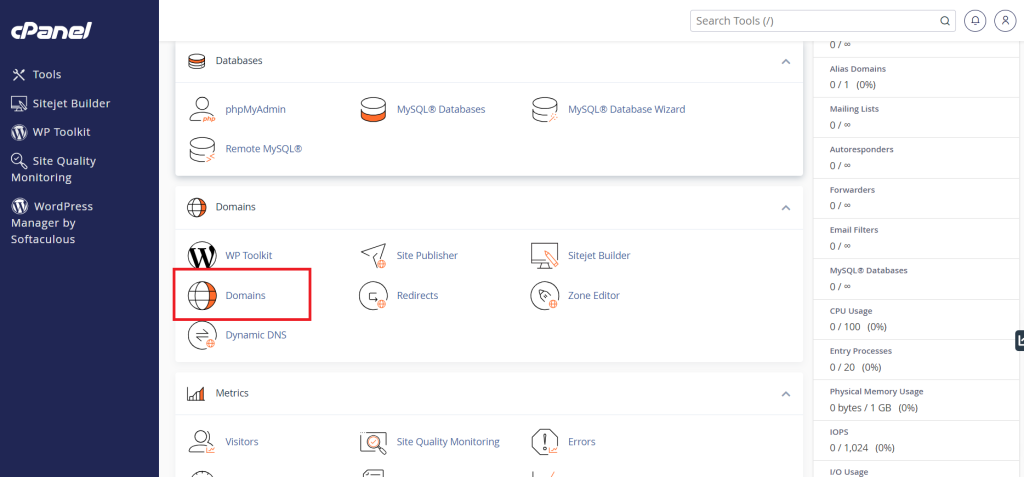Screen dimensions: 1024x477
Task: Open the Dynamic DNS link
Action: [256, 336]
